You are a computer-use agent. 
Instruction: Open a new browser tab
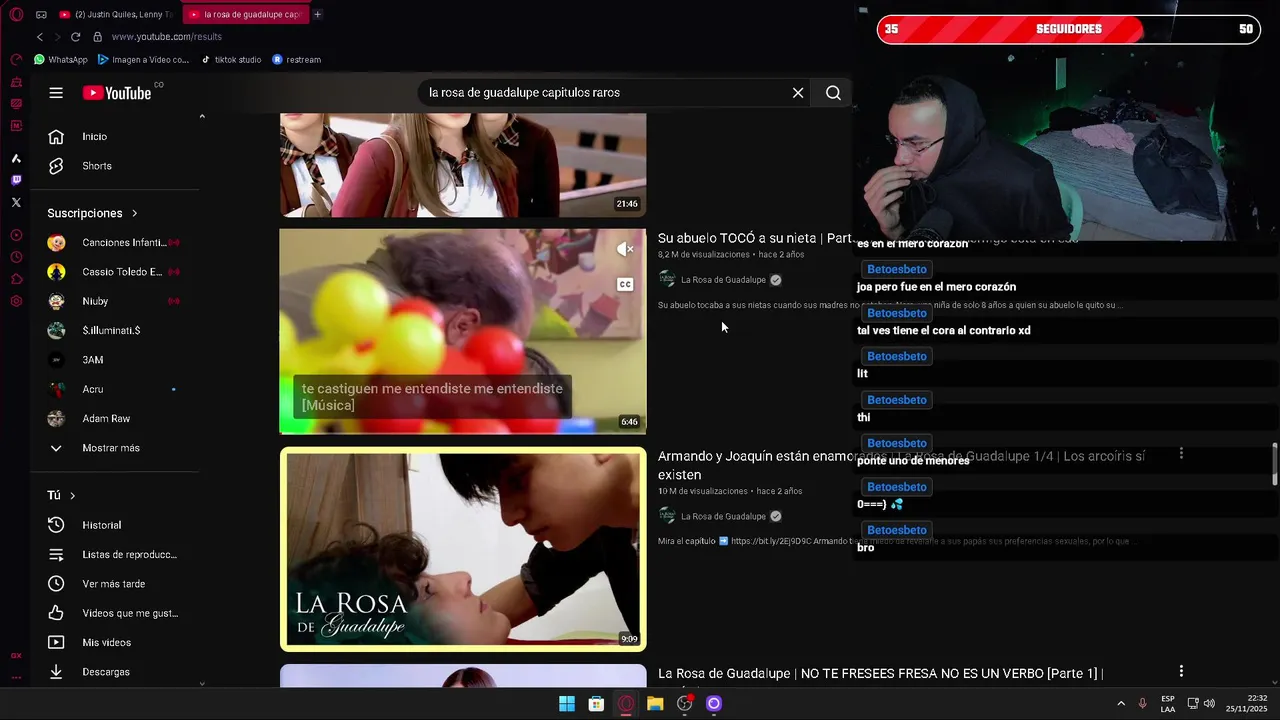tap(318, 15)
